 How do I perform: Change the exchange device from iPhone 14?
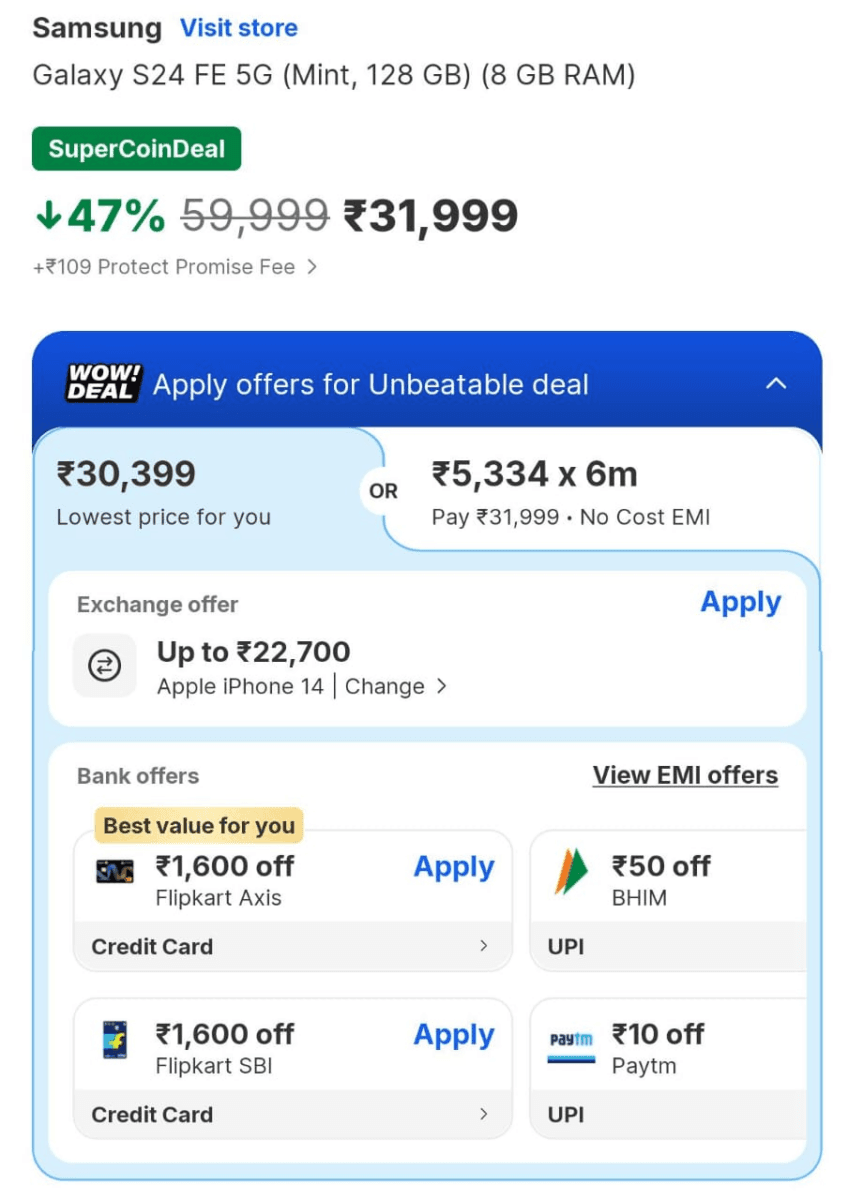396,687
